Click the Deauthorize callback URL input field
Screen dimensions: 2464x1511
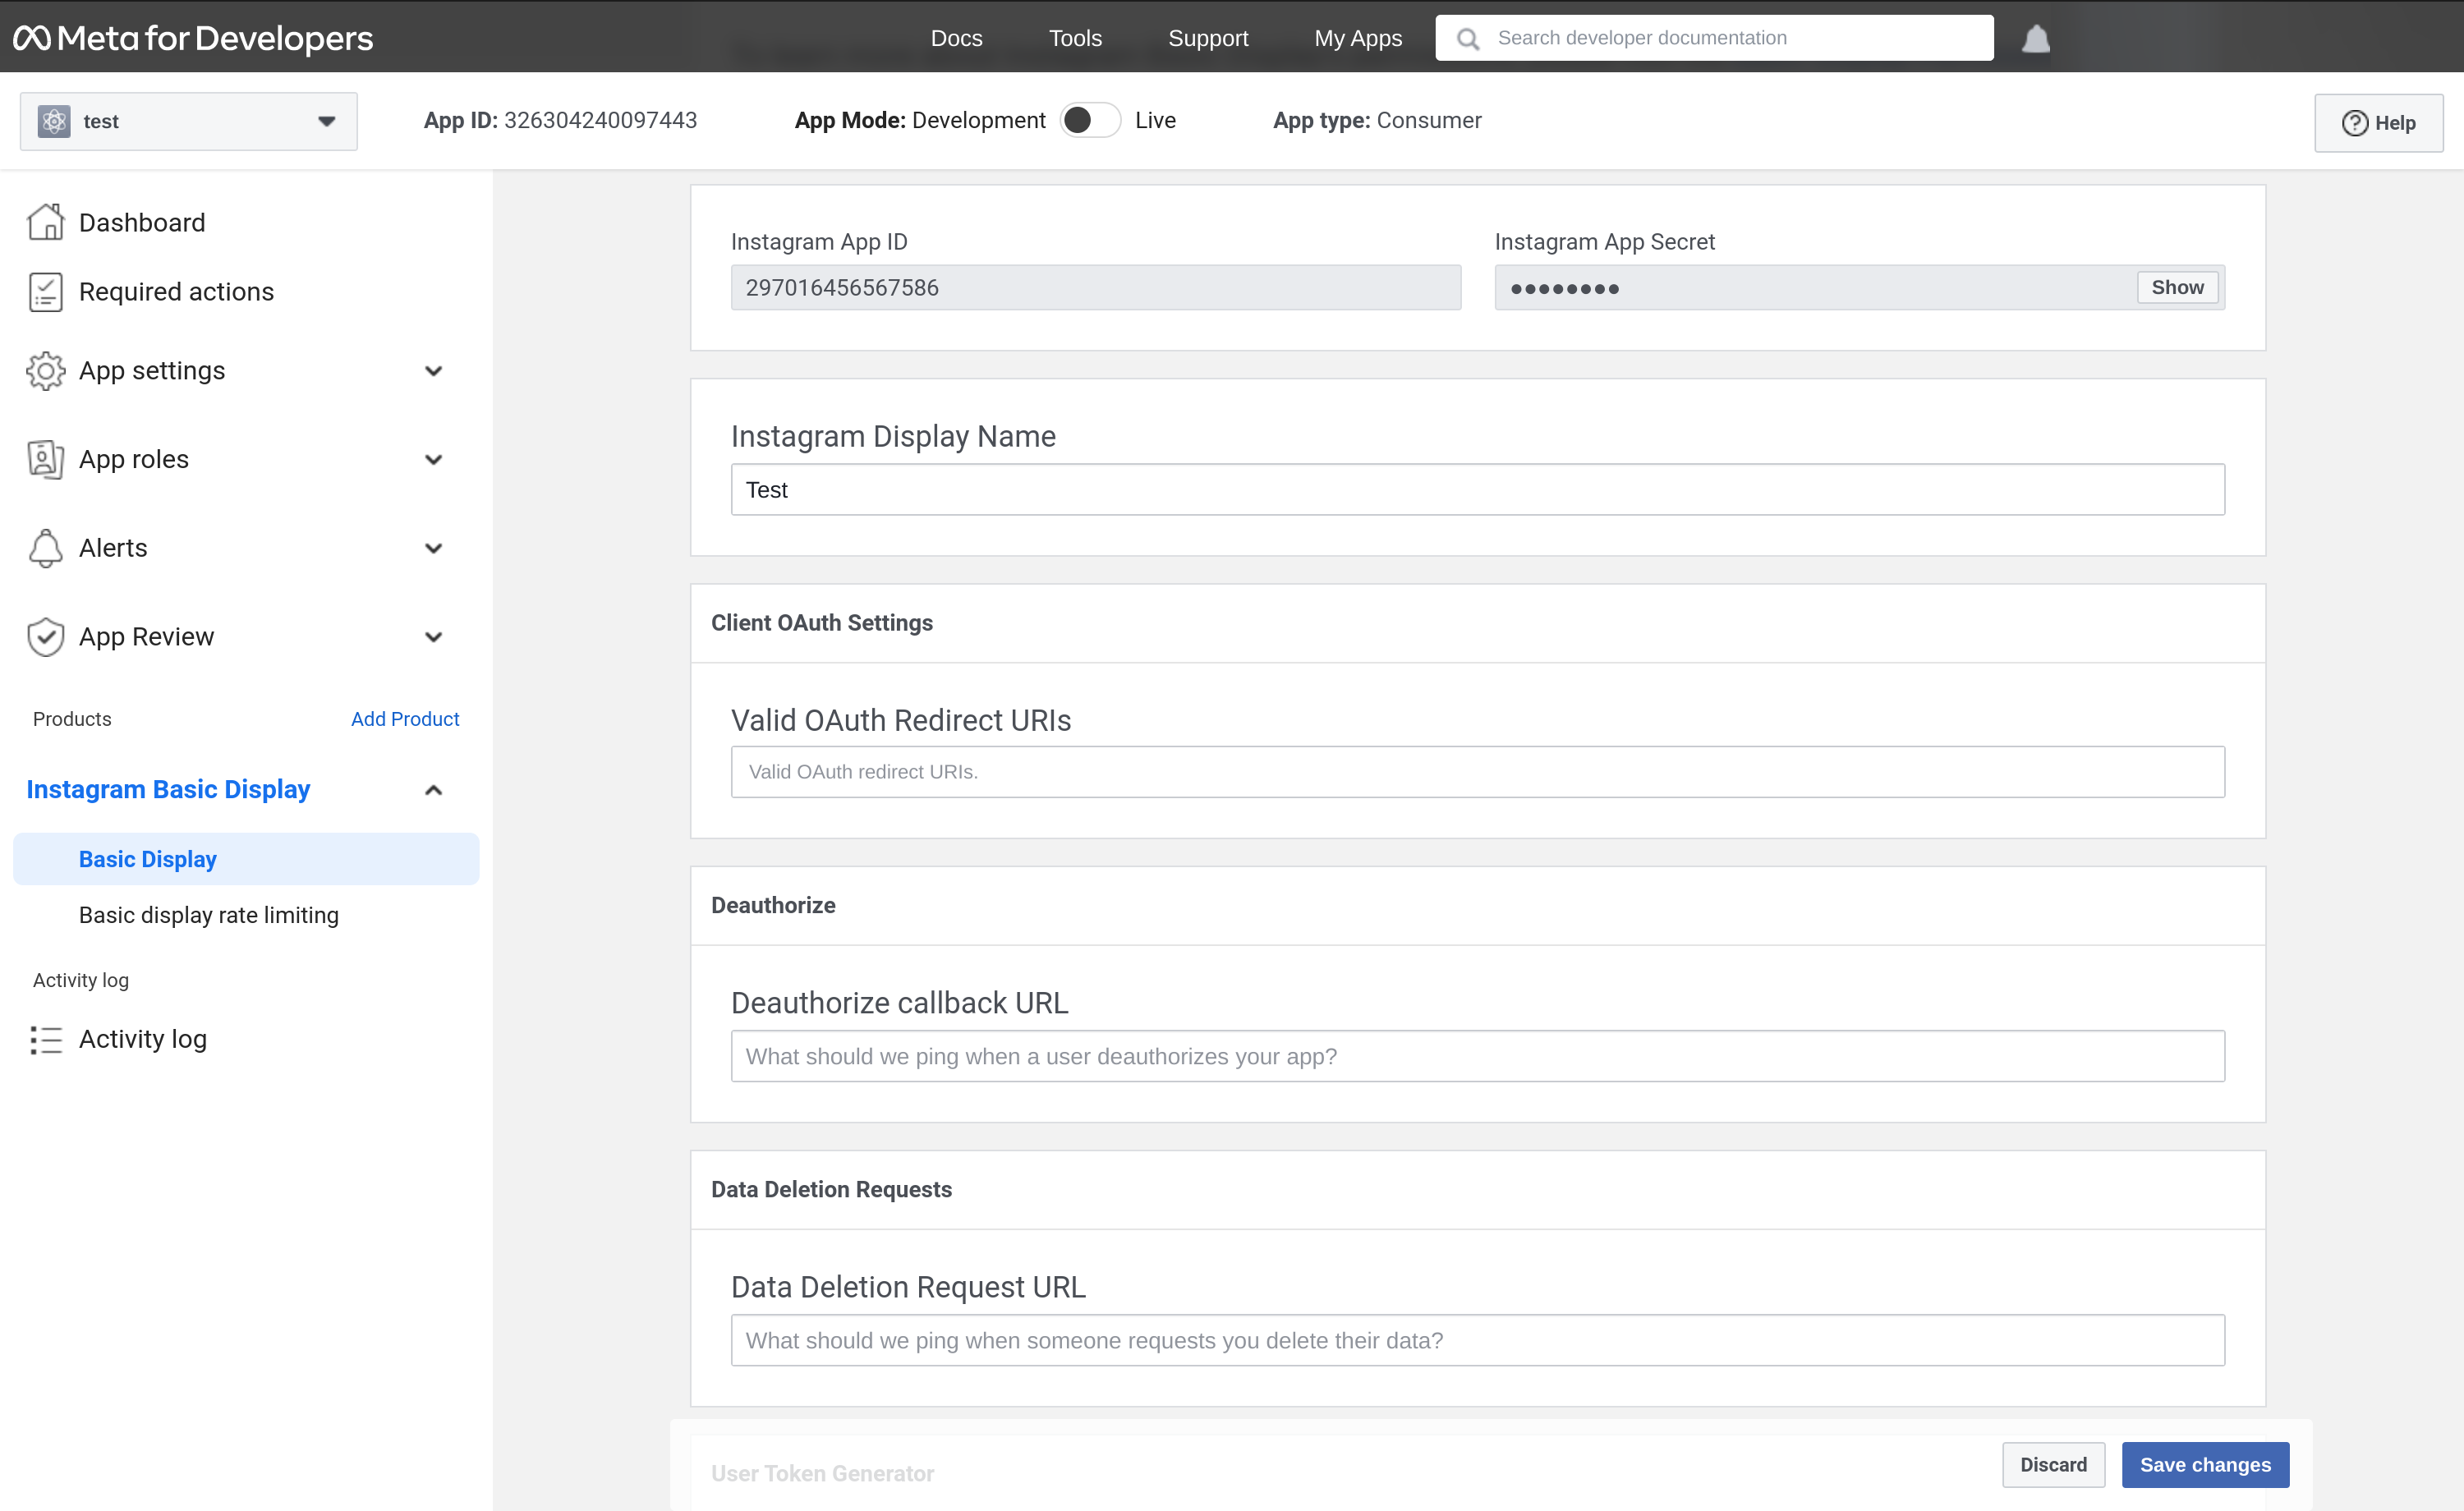point(1477,1057)
